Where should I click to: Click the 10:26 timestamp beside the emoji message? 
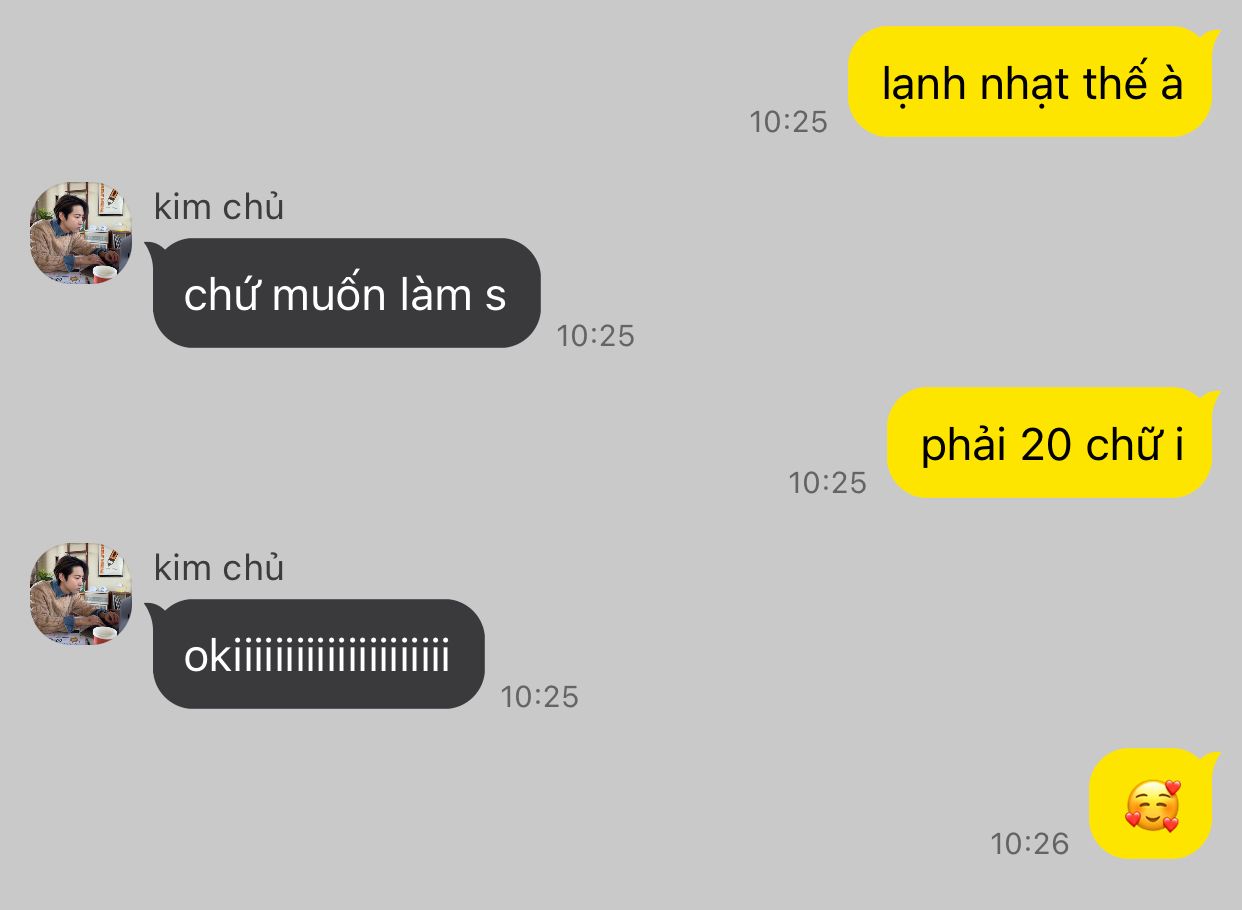[x=1030, y=844]
